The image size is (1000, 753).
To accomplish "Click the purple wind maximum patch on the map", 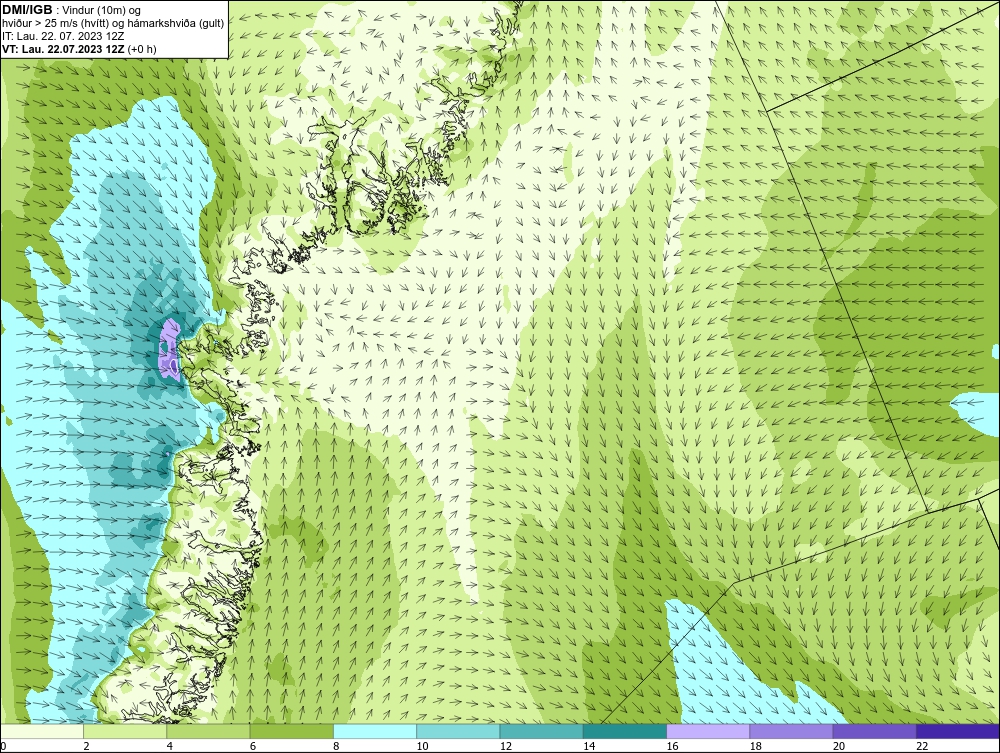I will (x=170, y=349).
